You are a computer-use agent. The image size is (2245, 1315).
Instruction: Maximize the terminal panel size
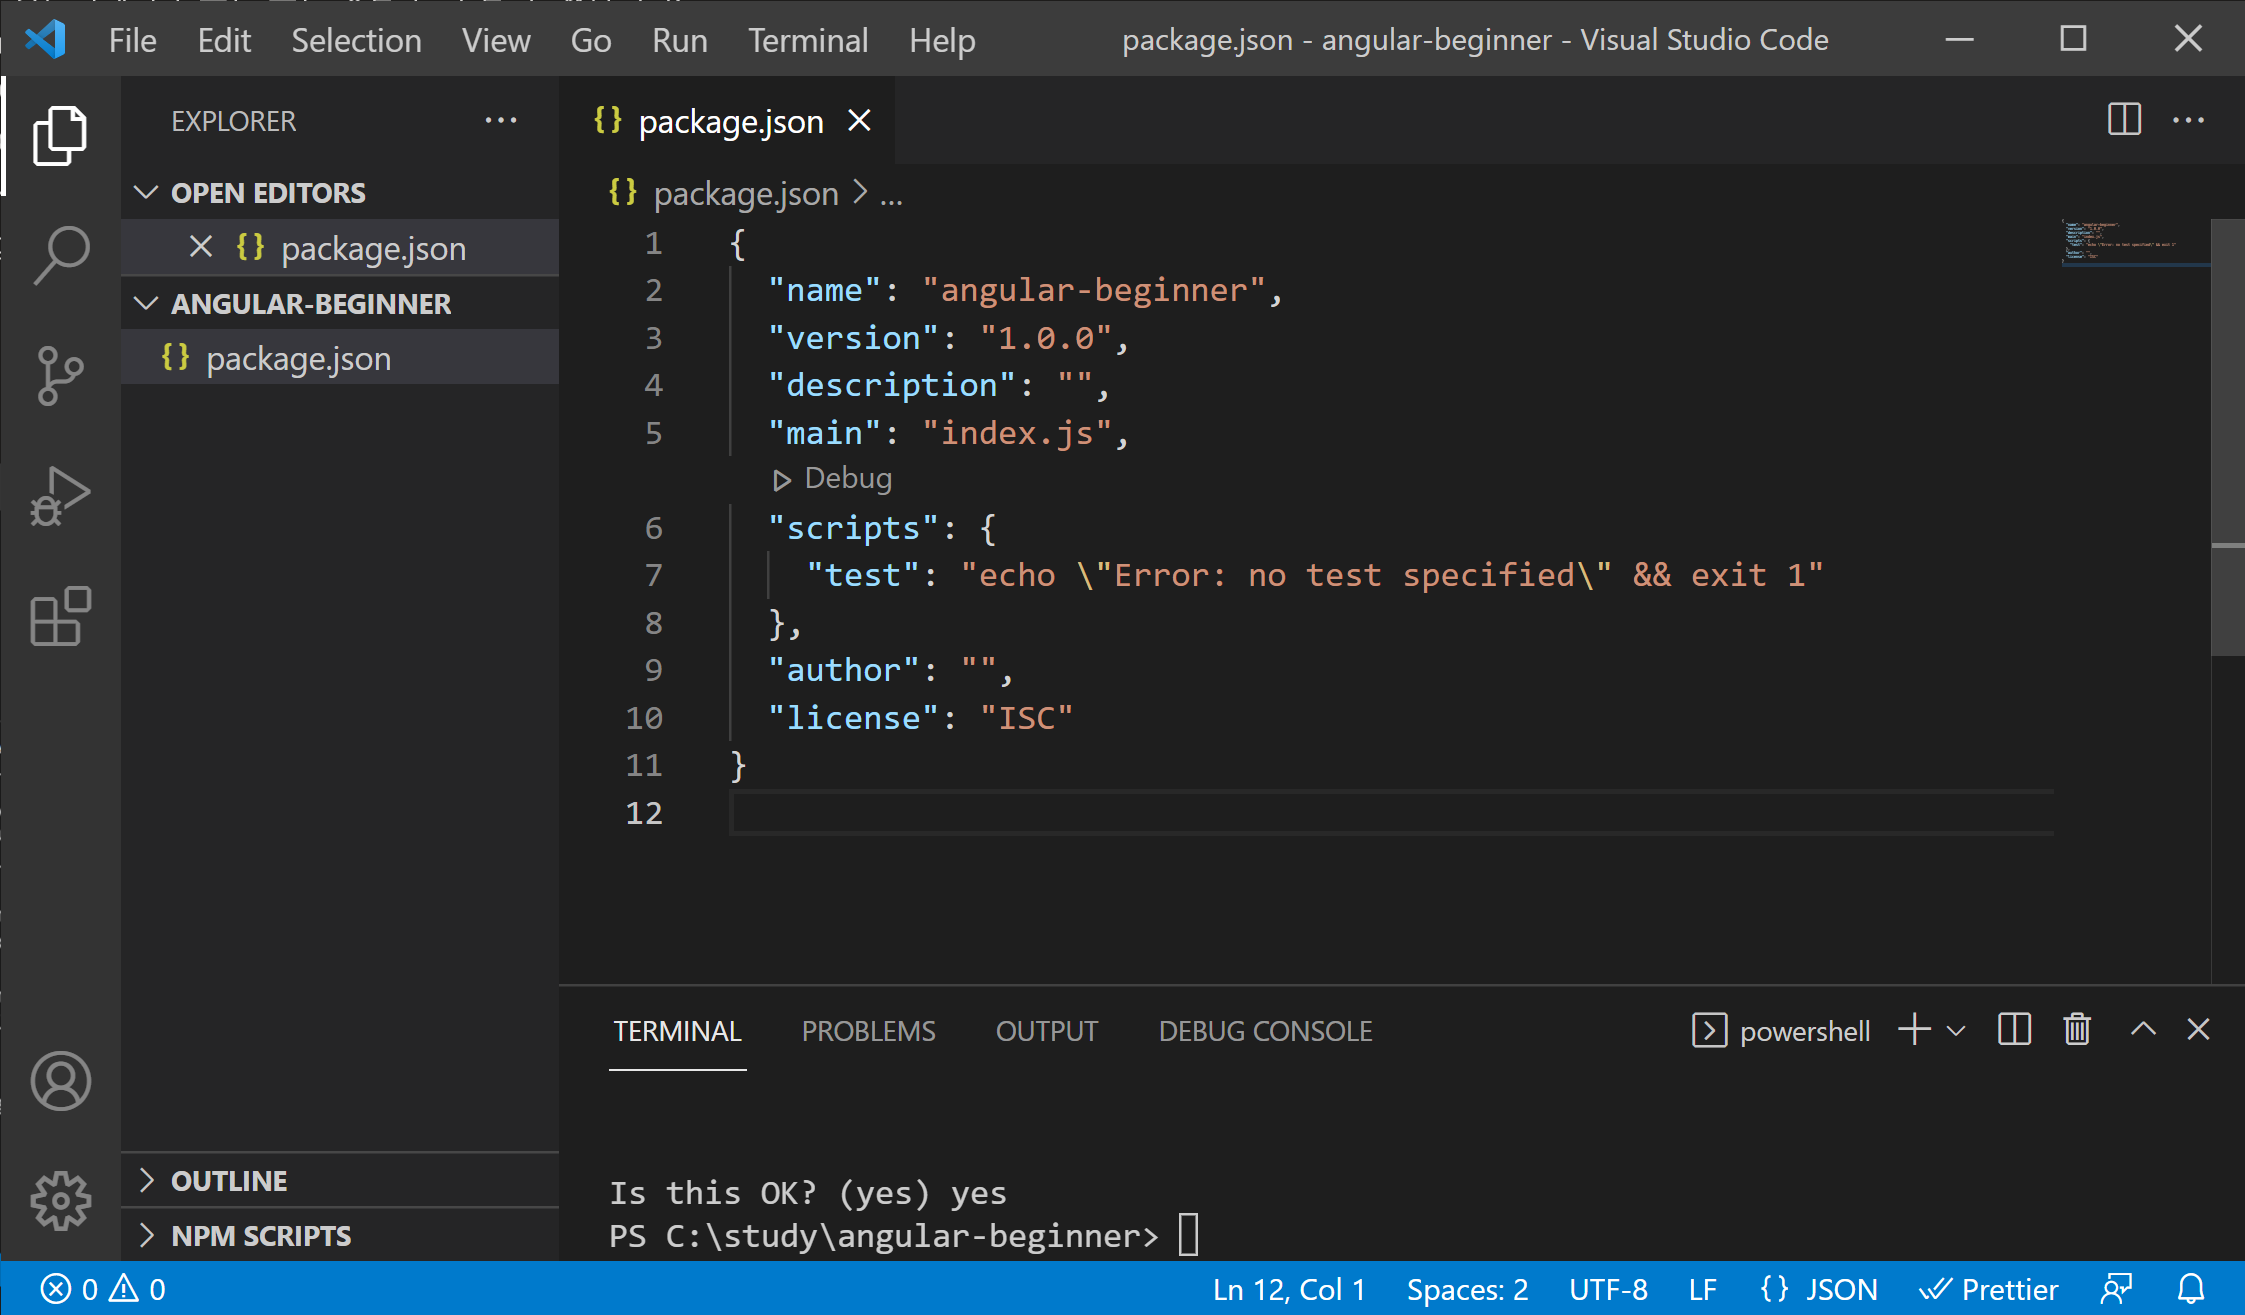coord(2143,1030)
